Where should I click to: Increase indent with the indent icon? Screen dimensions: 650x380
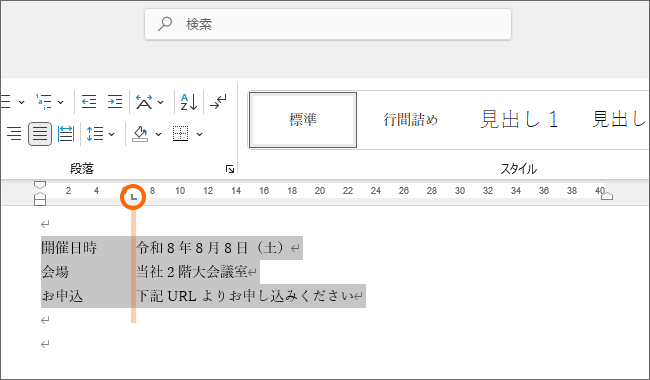(115, 102)
